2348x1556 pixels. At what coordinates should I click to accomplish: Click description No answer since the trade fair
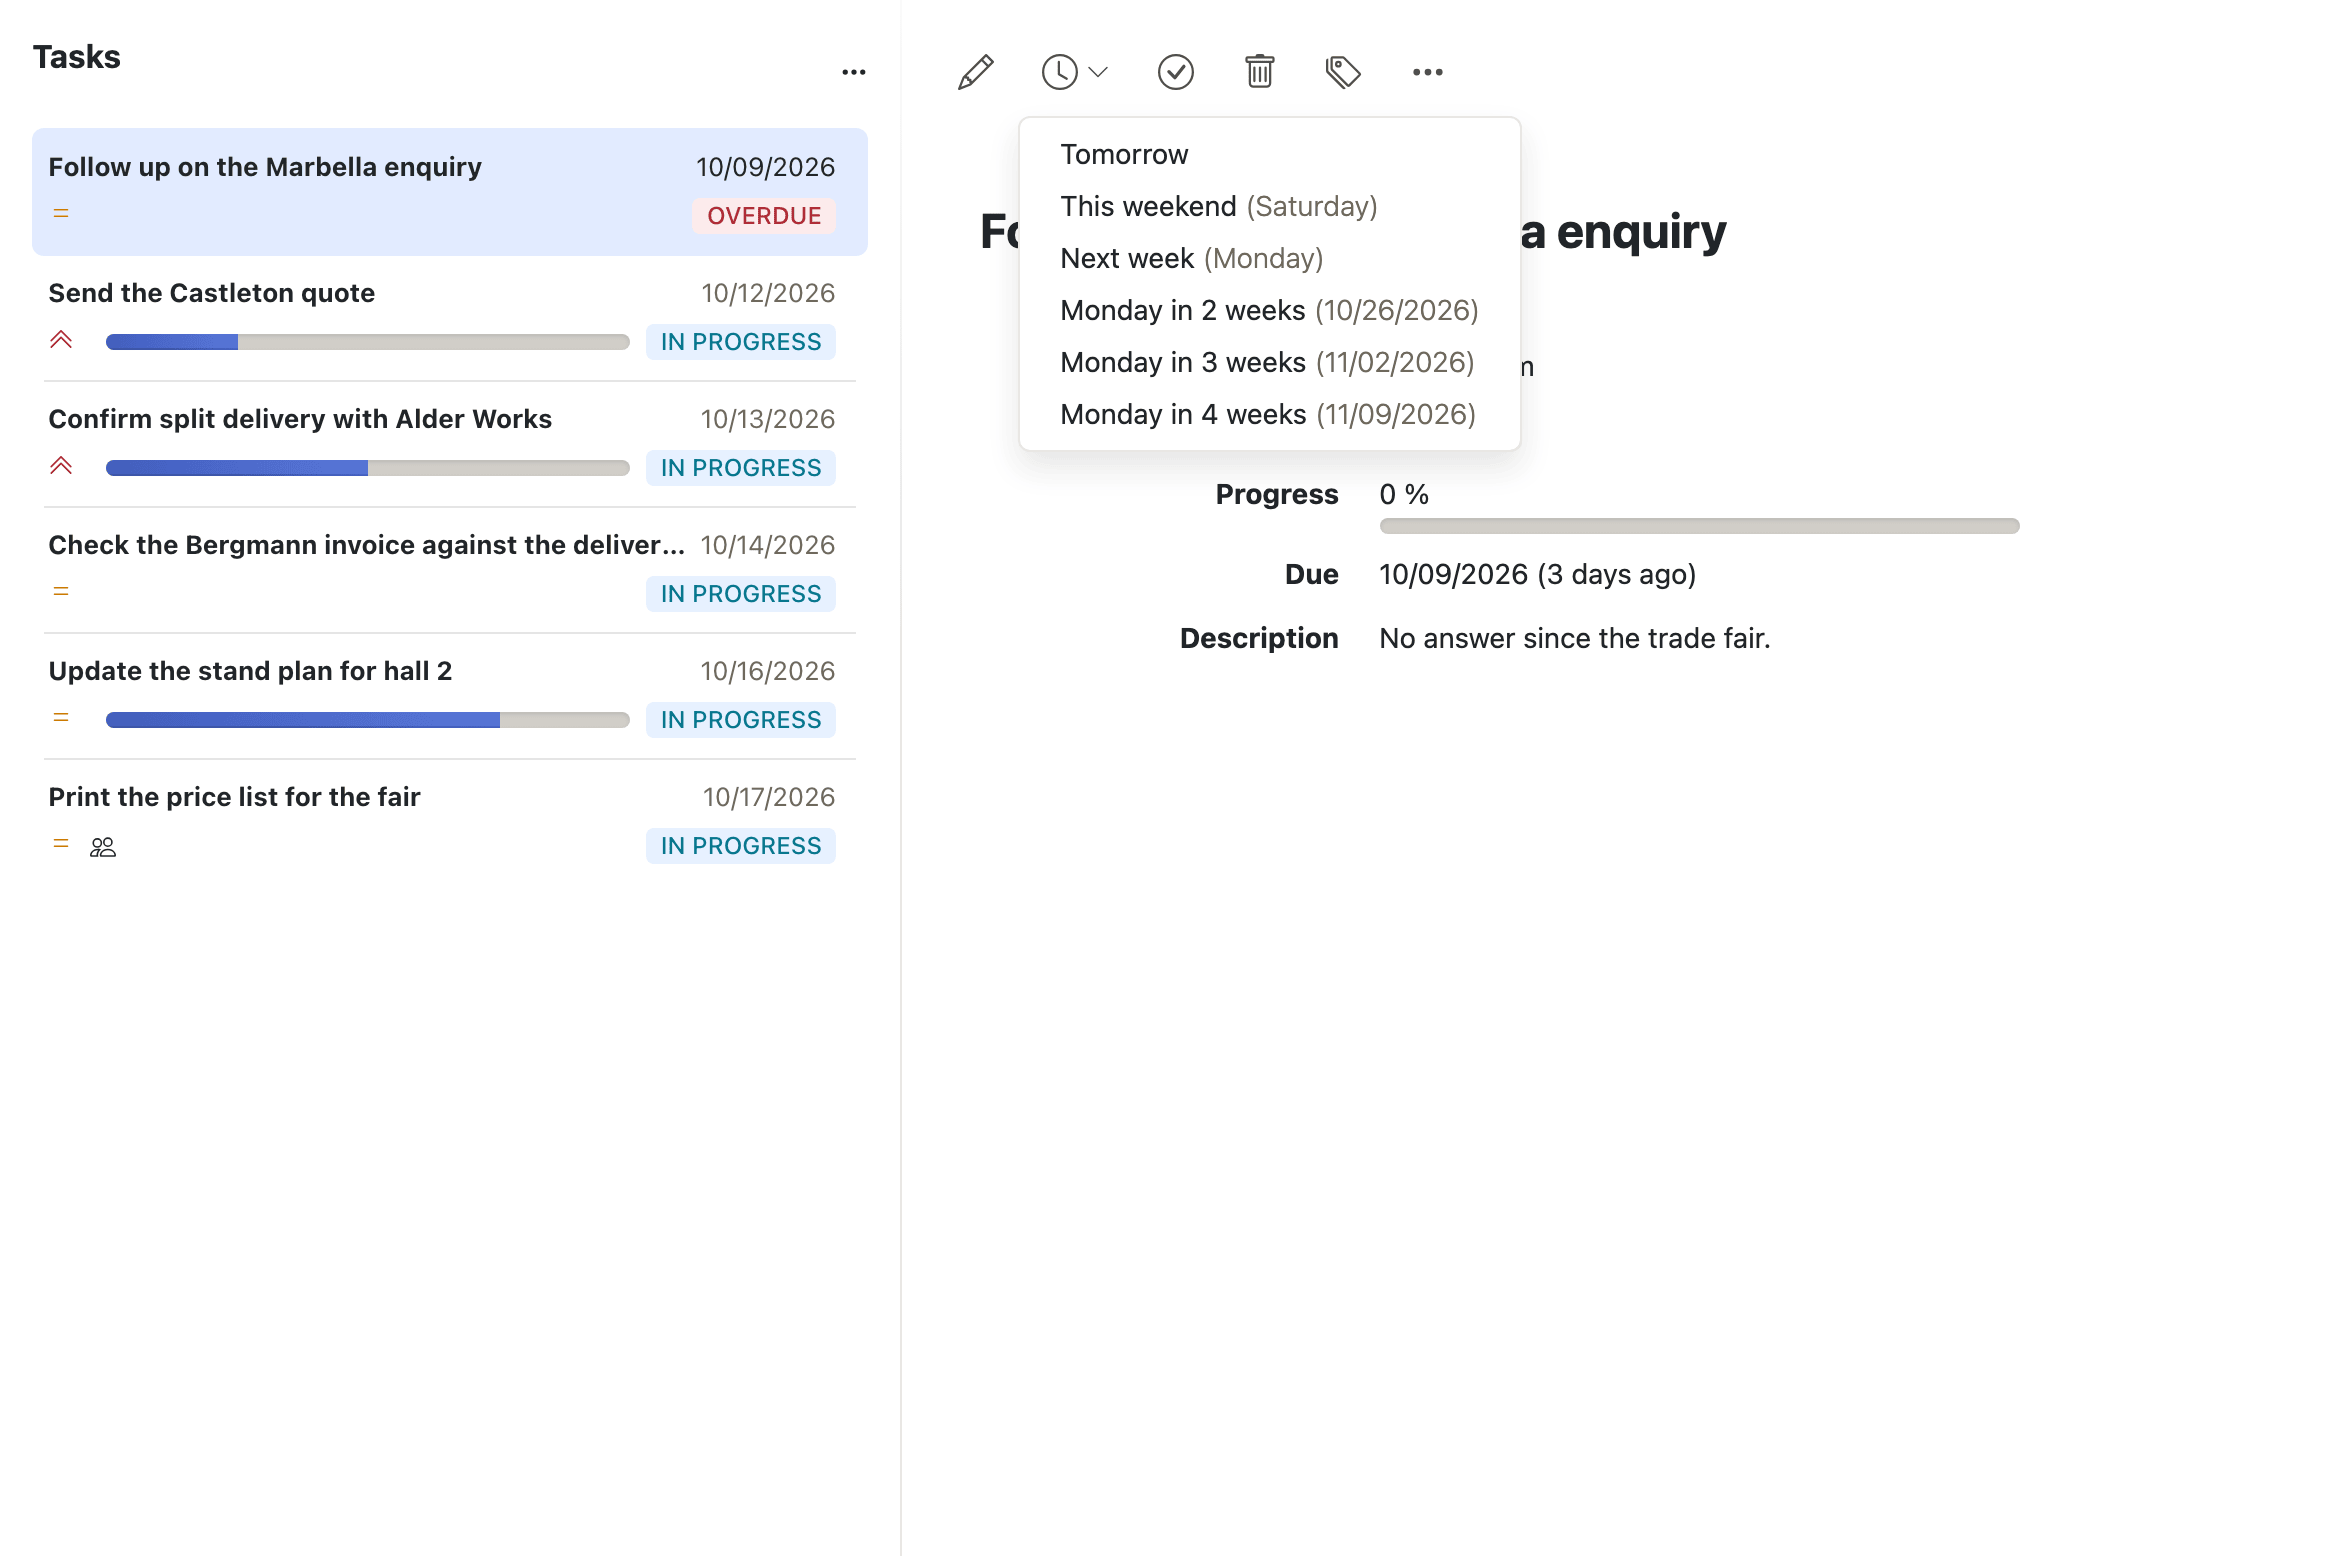pyautogui.click(x=1574, y=639)
